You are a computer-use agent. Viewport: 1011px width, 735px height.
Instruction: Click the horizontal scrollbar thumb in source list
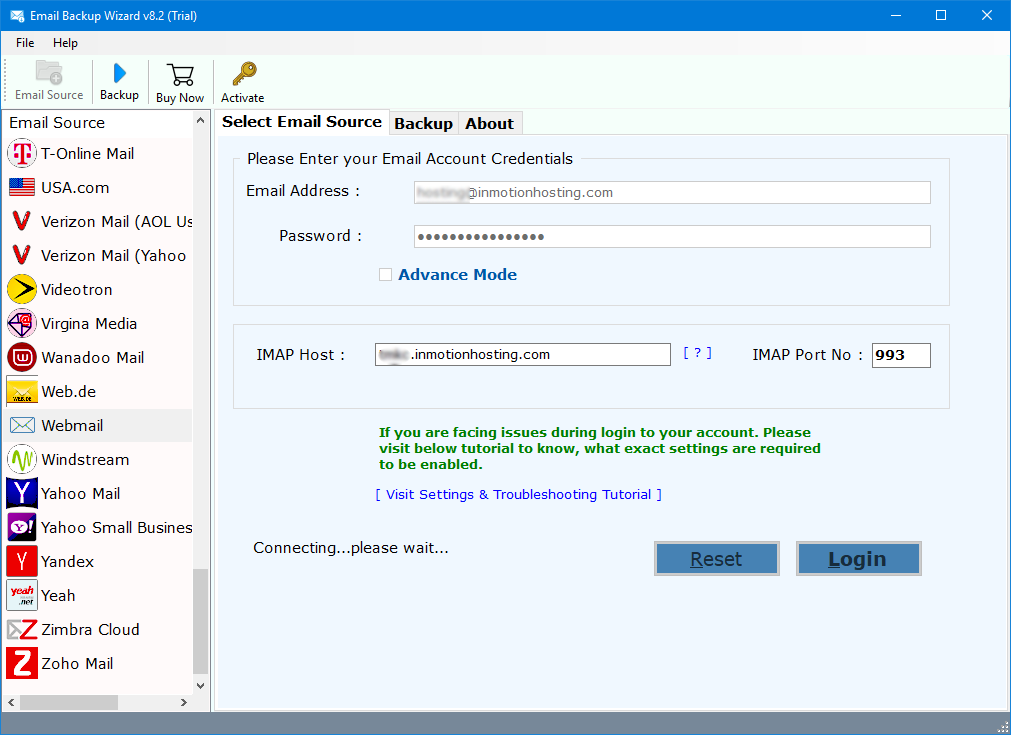point(69,702)
